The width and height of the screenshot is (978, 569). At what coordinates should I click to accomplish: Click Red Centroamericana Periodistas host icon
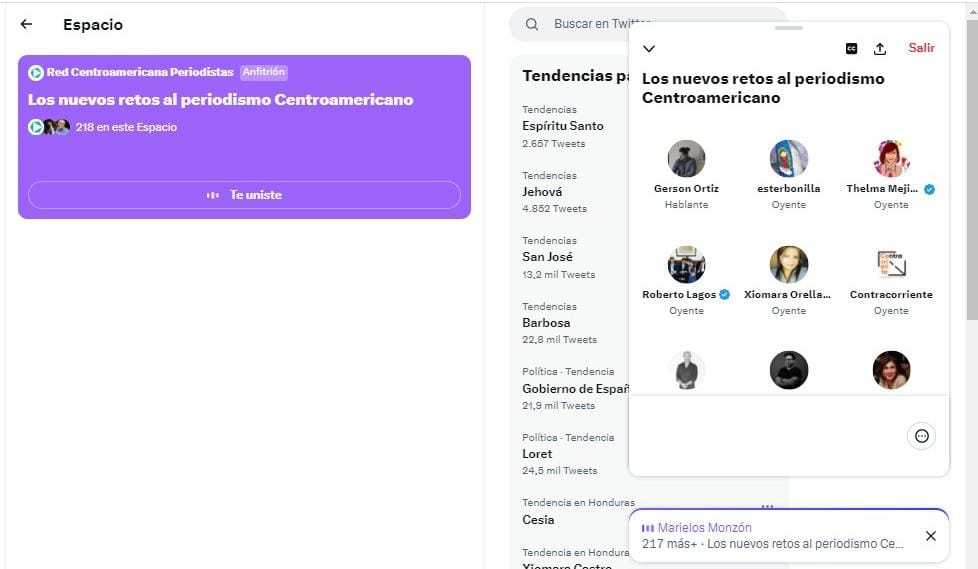tap(36, 72)
